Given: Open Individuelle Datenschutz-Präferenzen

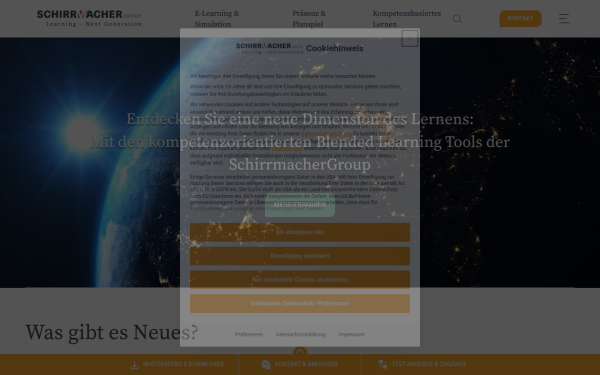Looking at the screenshot, I should pyautogui.click(x=300, y=303).
